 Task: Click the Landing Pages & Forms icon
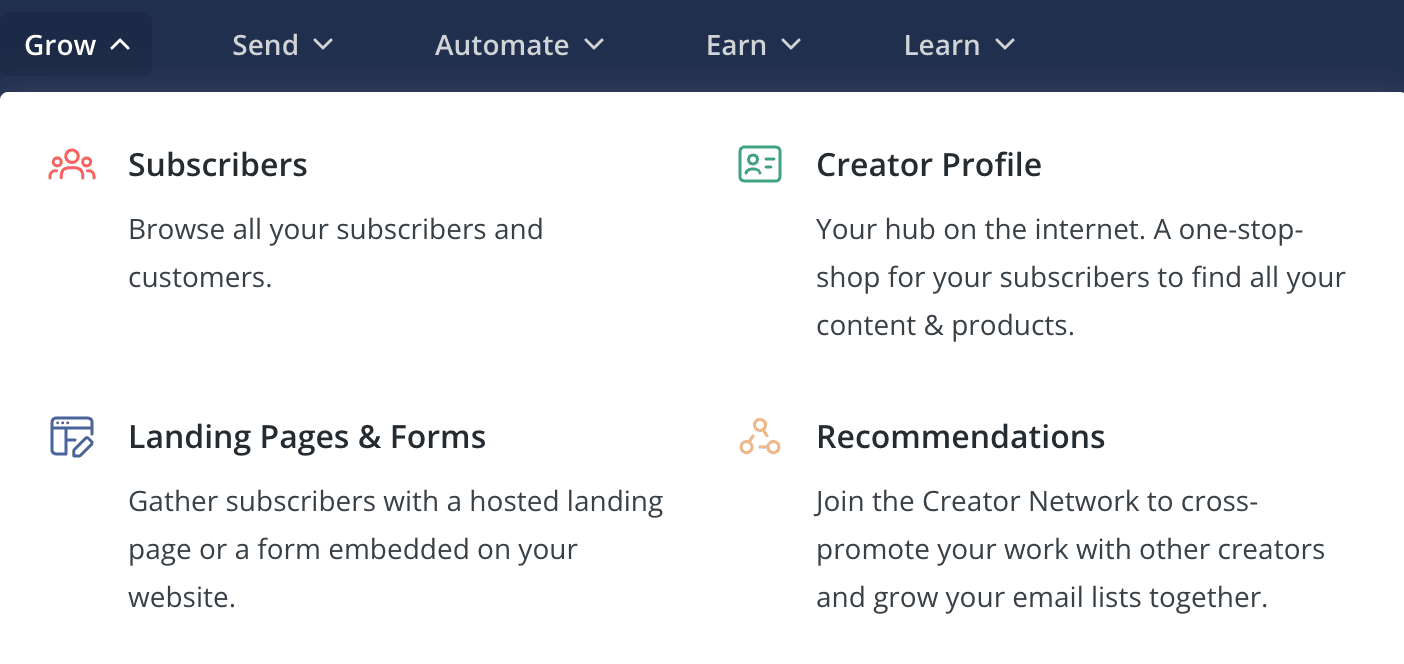click(72, 437)
